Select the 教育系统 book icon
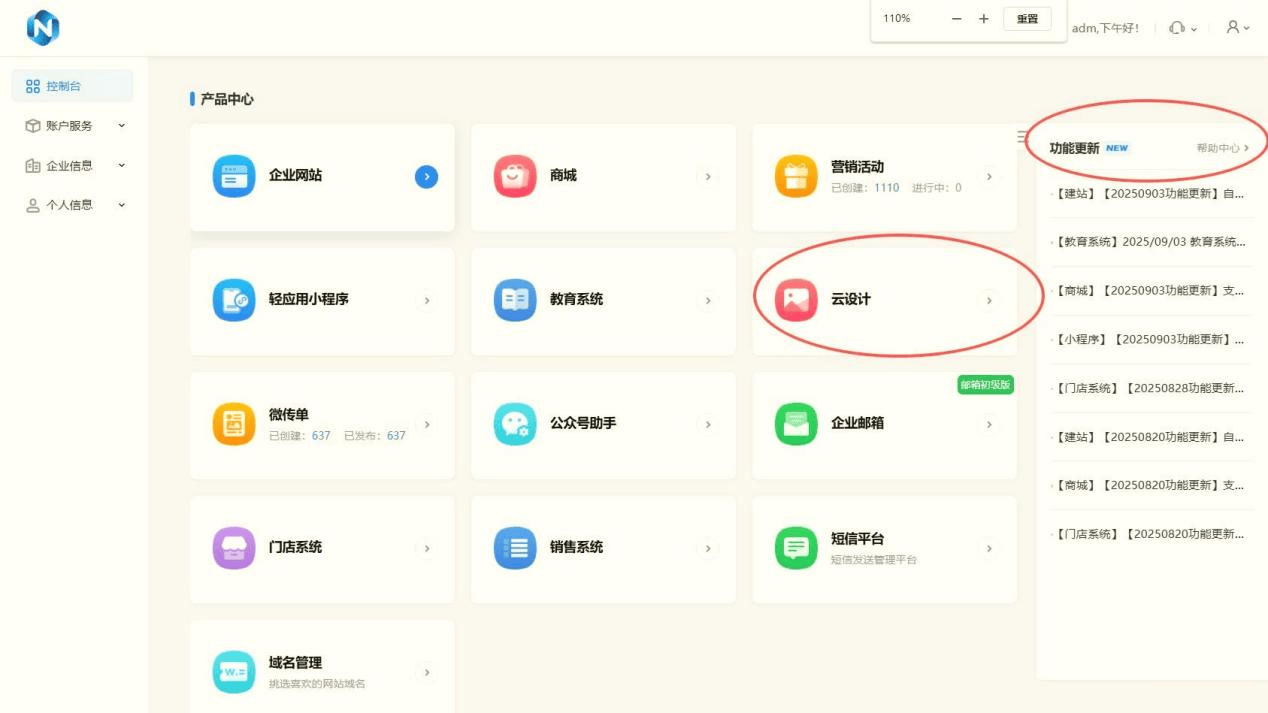The image size is (1268, 713). (x=515, y=300)
